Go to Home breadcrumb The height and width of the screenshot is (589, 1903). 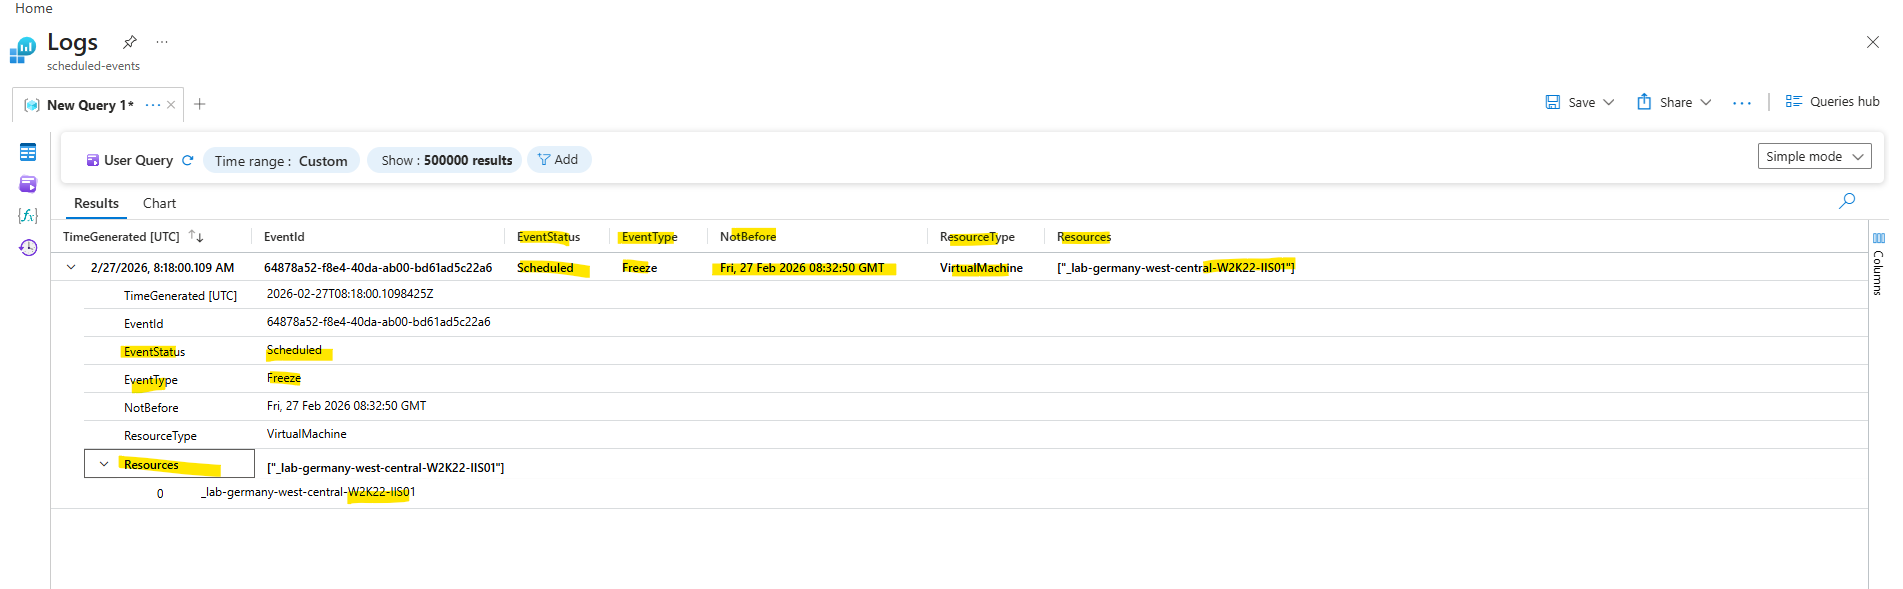(x=34, y=8)
